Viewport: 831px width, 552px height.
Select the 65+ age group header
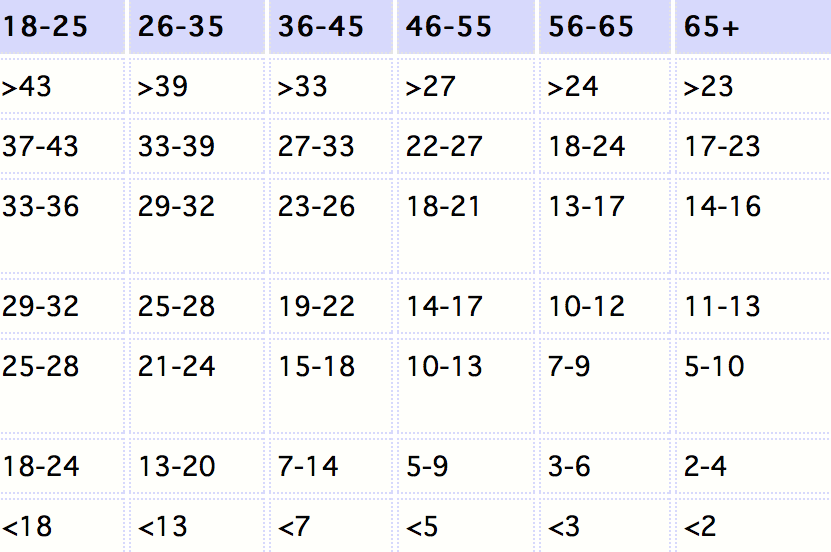753,26
